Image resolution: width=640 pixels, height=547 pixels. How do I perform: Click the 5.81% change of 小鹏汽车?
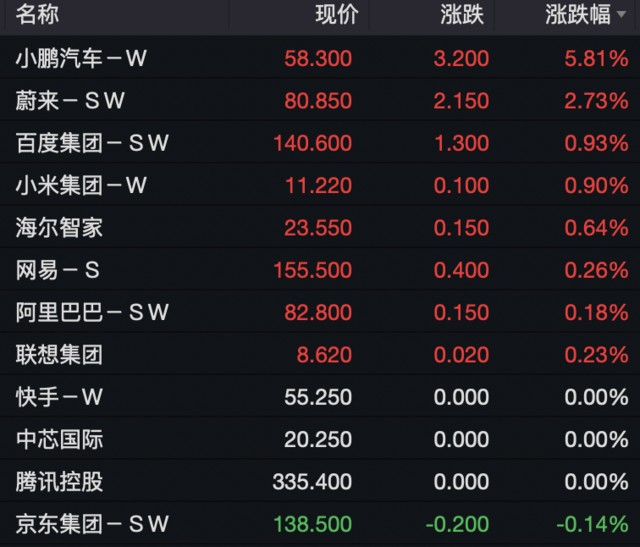point(594,59)
